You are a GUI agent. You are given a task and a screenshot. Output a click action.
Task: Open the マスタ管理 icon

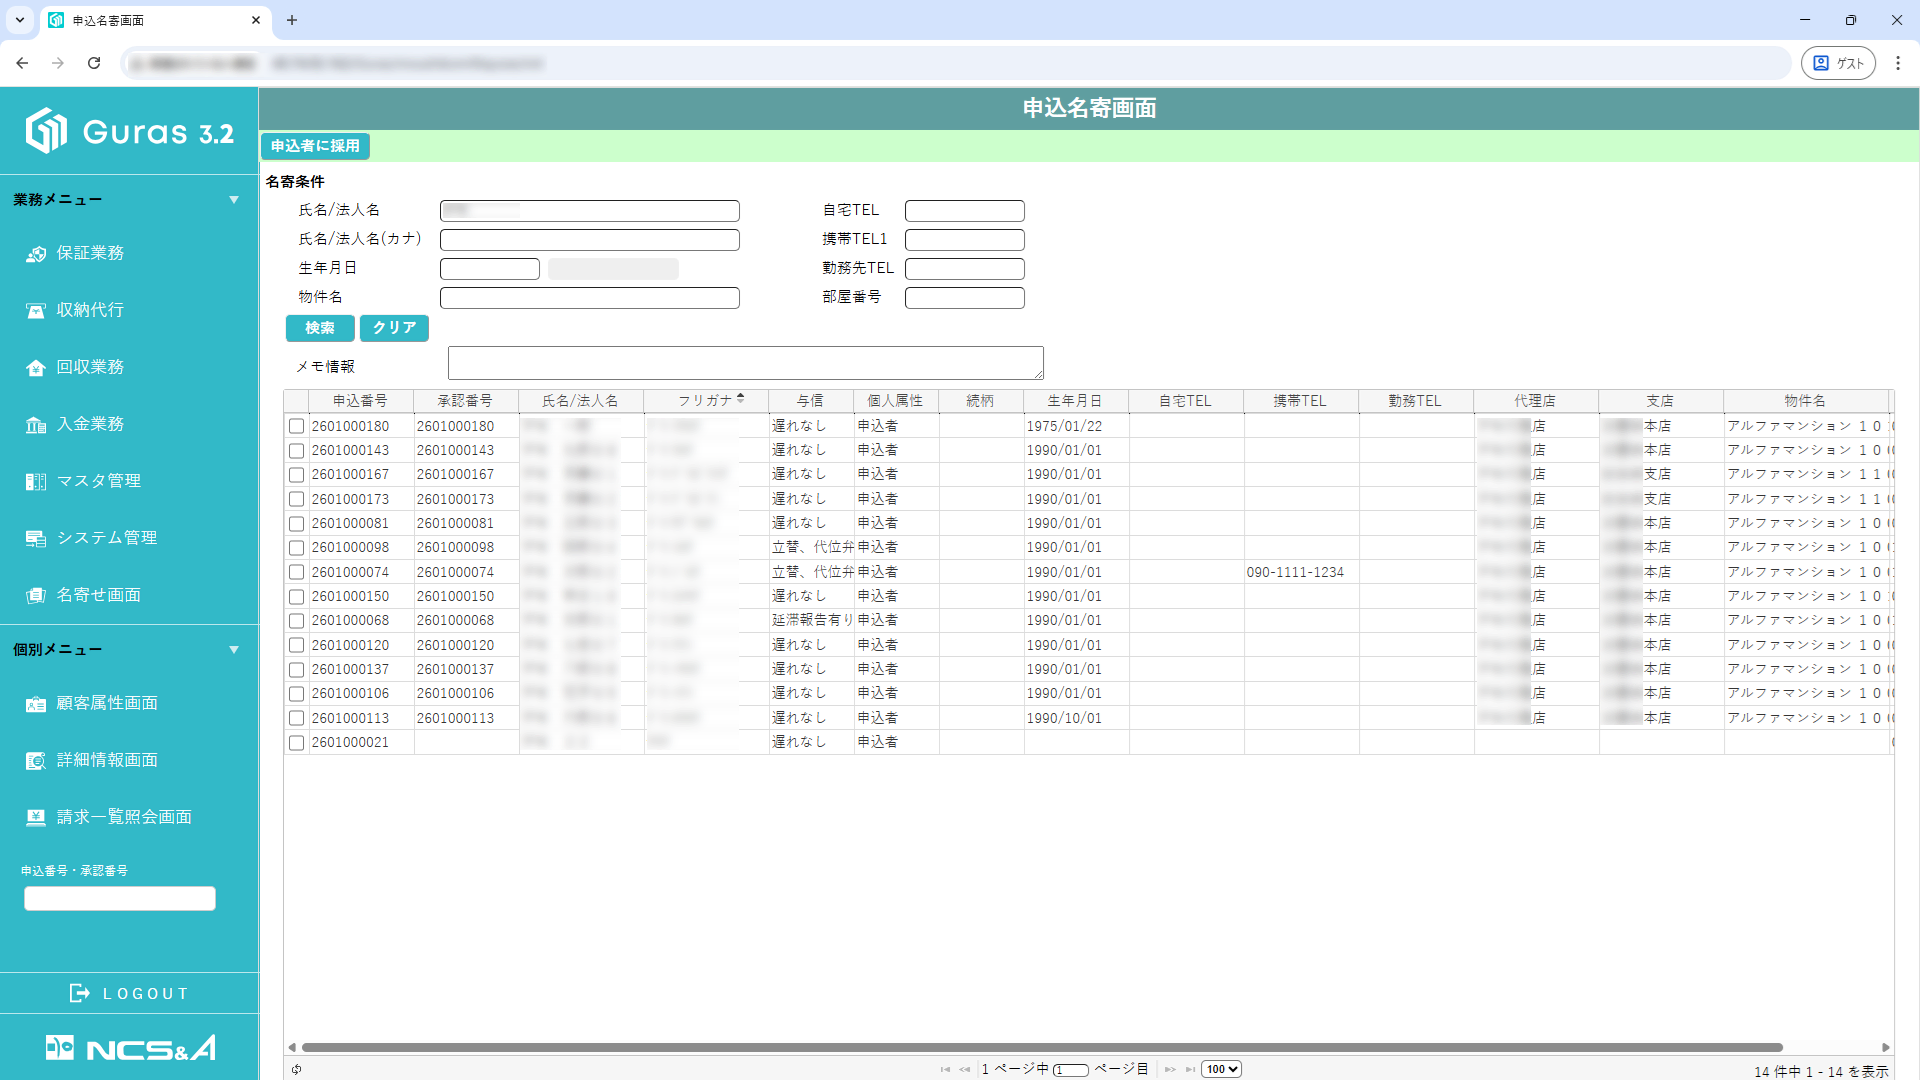click(x=36, y=482)
